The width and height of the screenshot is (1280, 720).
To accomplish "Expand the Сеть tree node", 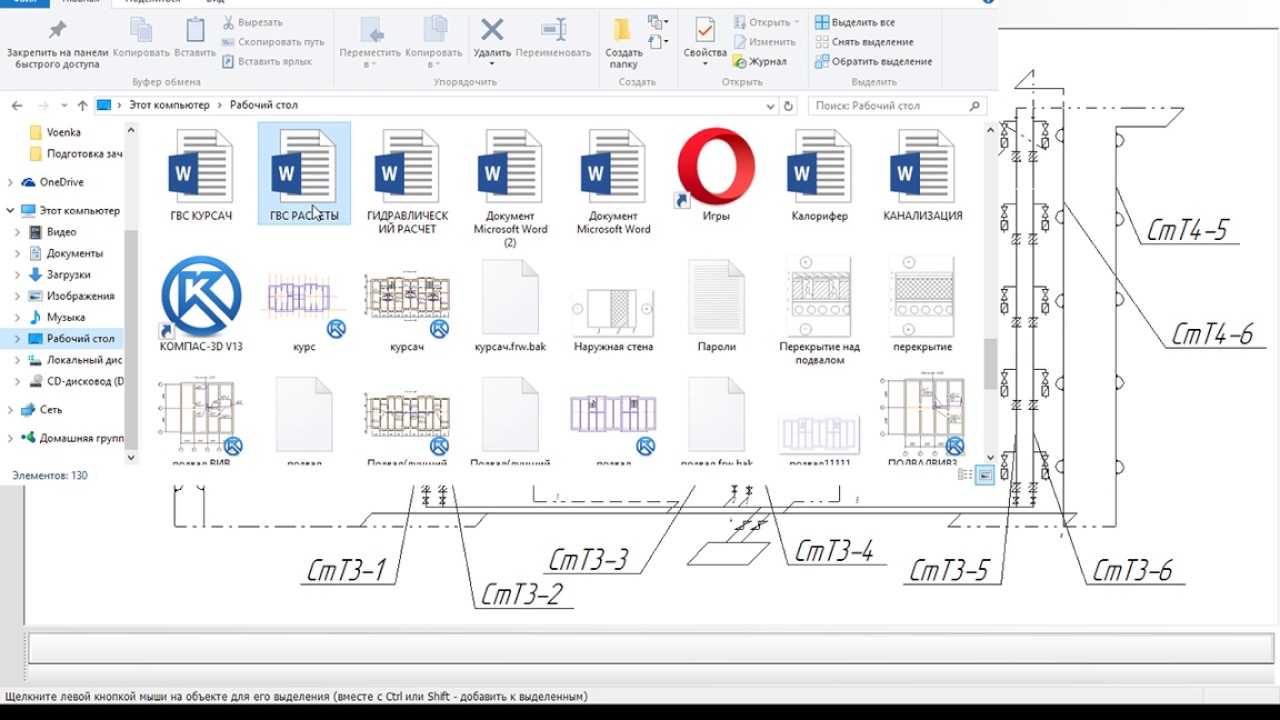I will tap(10, 410).
